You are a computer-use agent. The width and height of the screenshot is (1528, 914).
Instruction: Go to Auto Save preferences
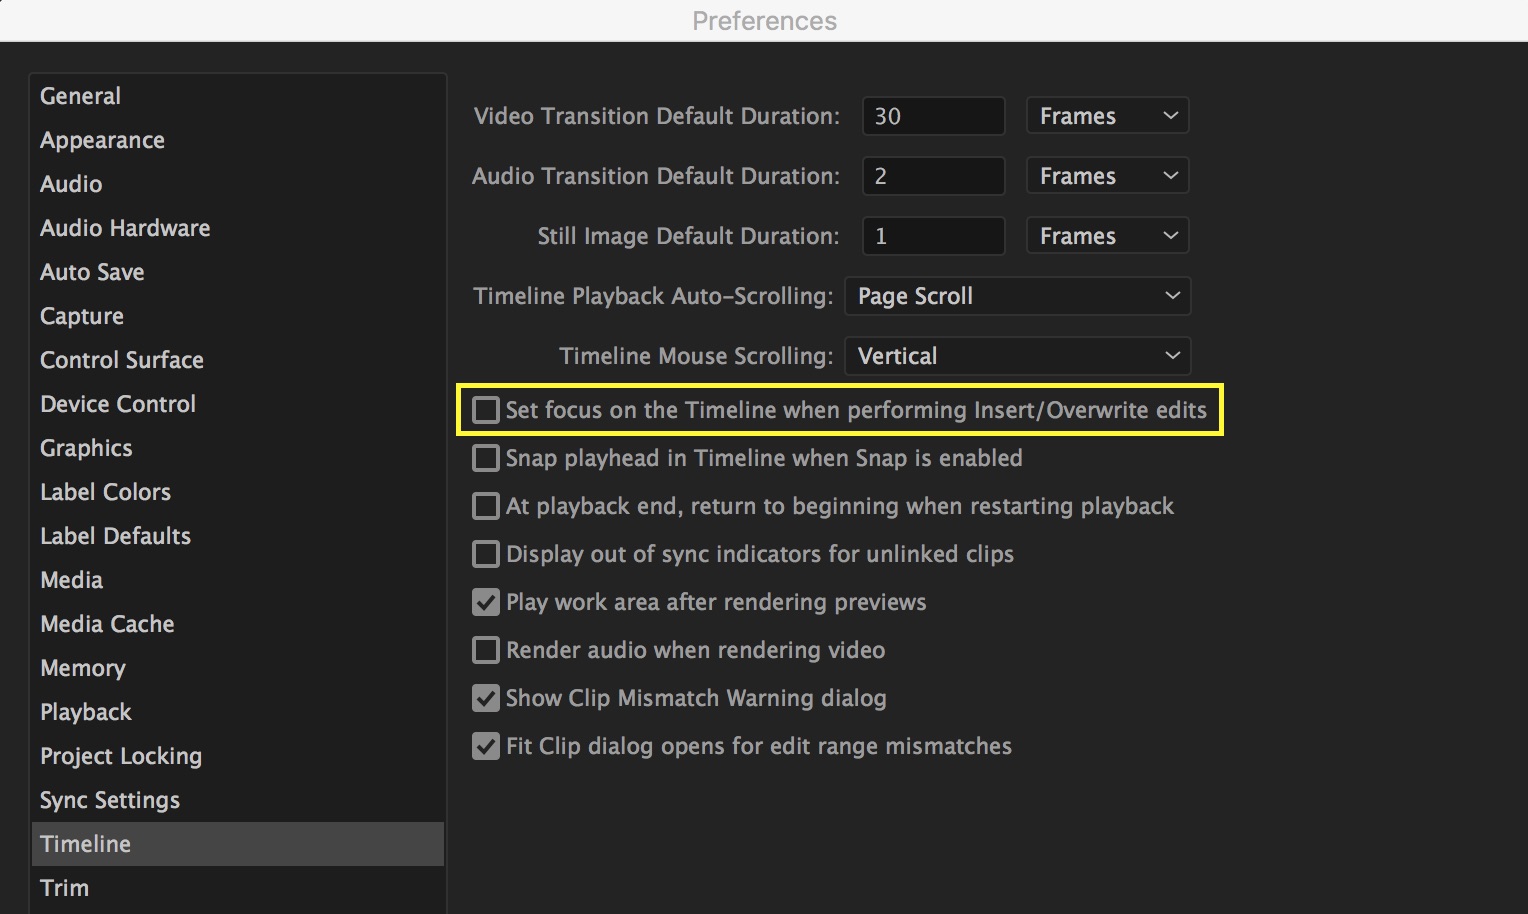click(238, 272)
